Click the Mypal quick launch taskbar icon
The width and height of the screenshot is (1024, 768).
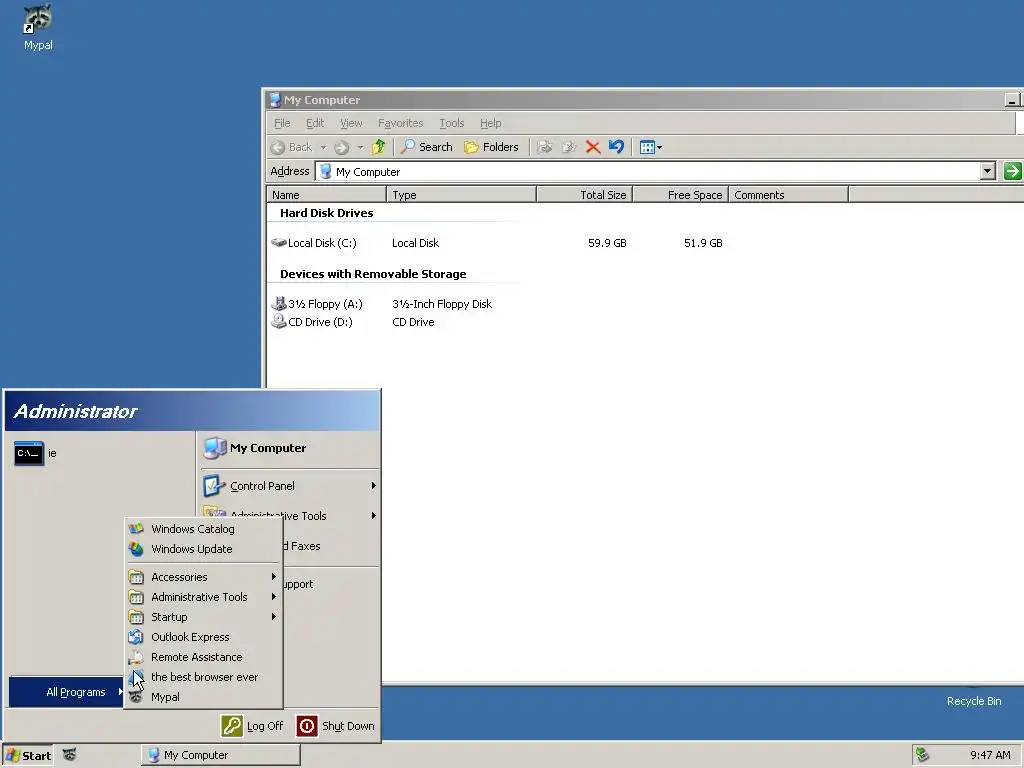69,755
